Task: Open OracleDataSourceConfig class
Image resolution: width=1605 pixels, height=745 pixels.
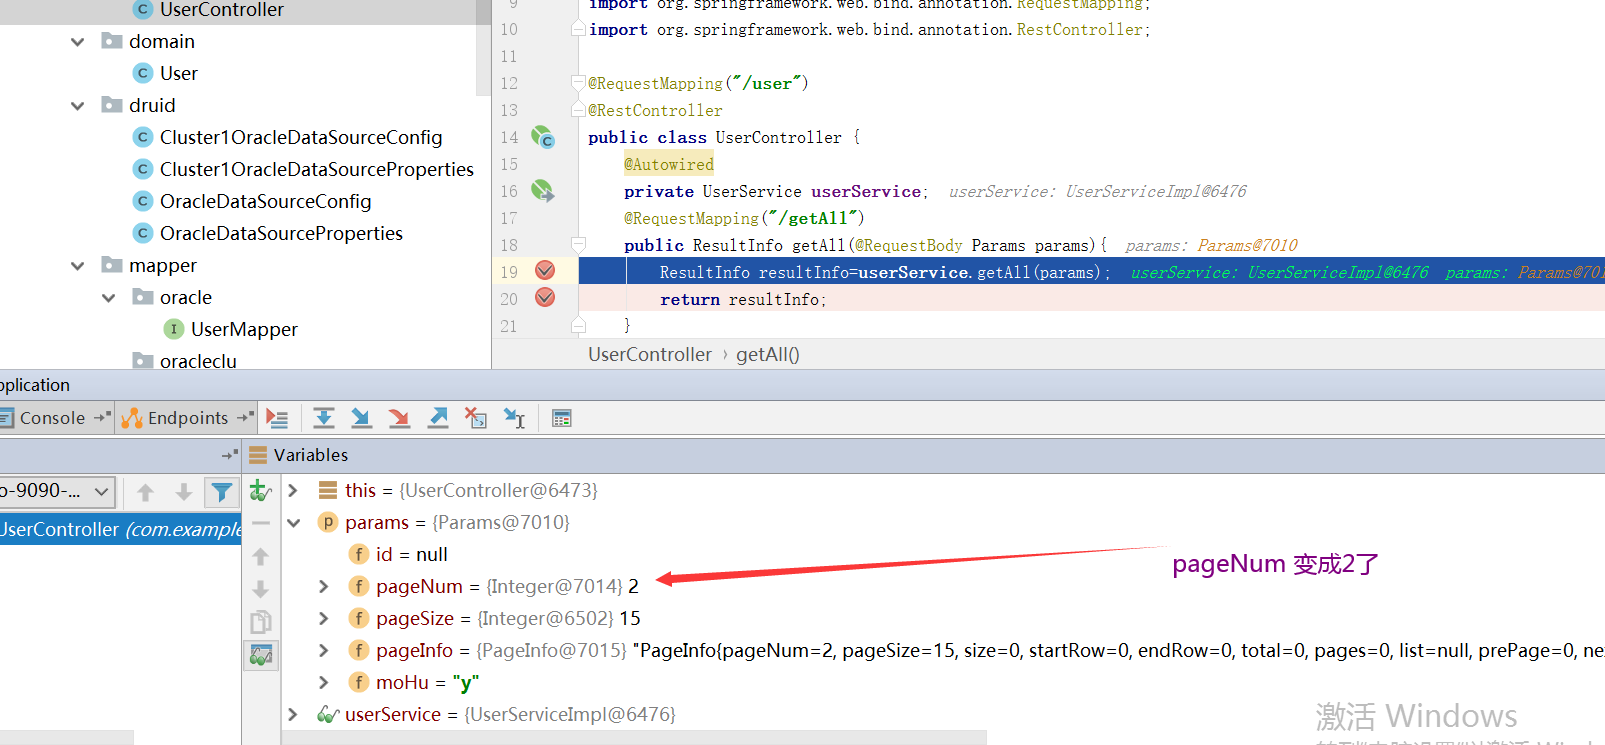Action: pyautogui.click(x=265, y=201)
